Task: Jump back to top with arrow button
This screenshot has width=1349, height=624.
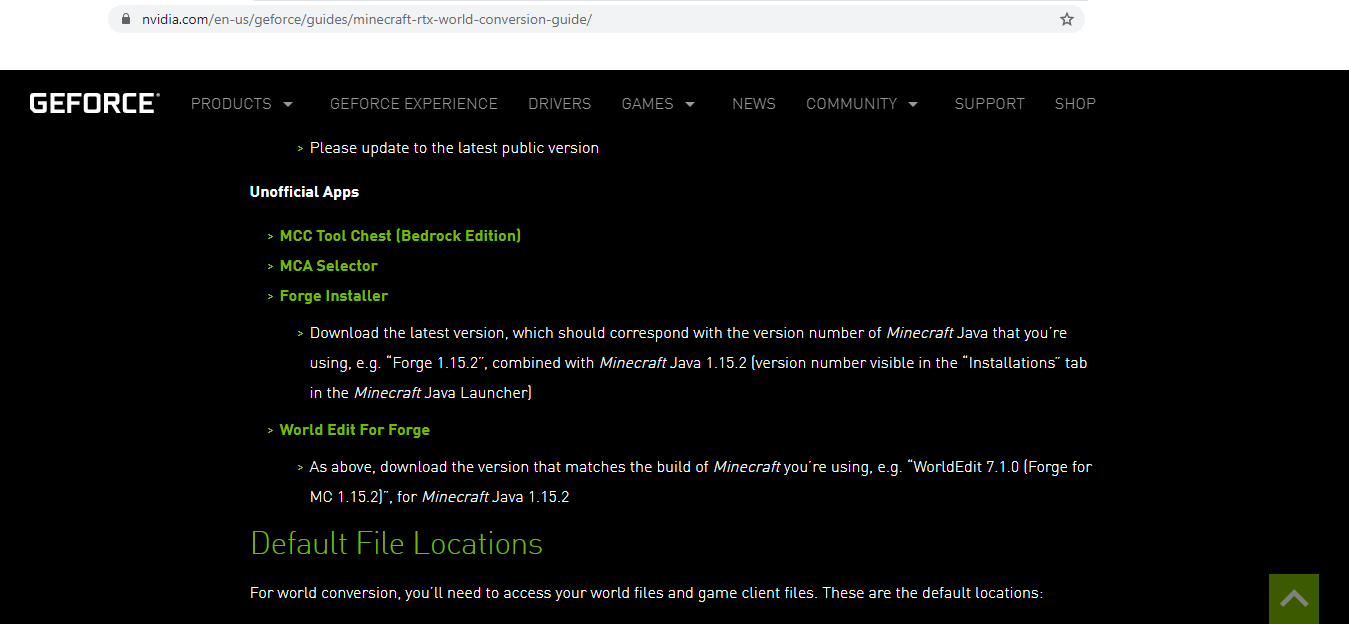Action: pyautogui.click(x=1294, y=598)
